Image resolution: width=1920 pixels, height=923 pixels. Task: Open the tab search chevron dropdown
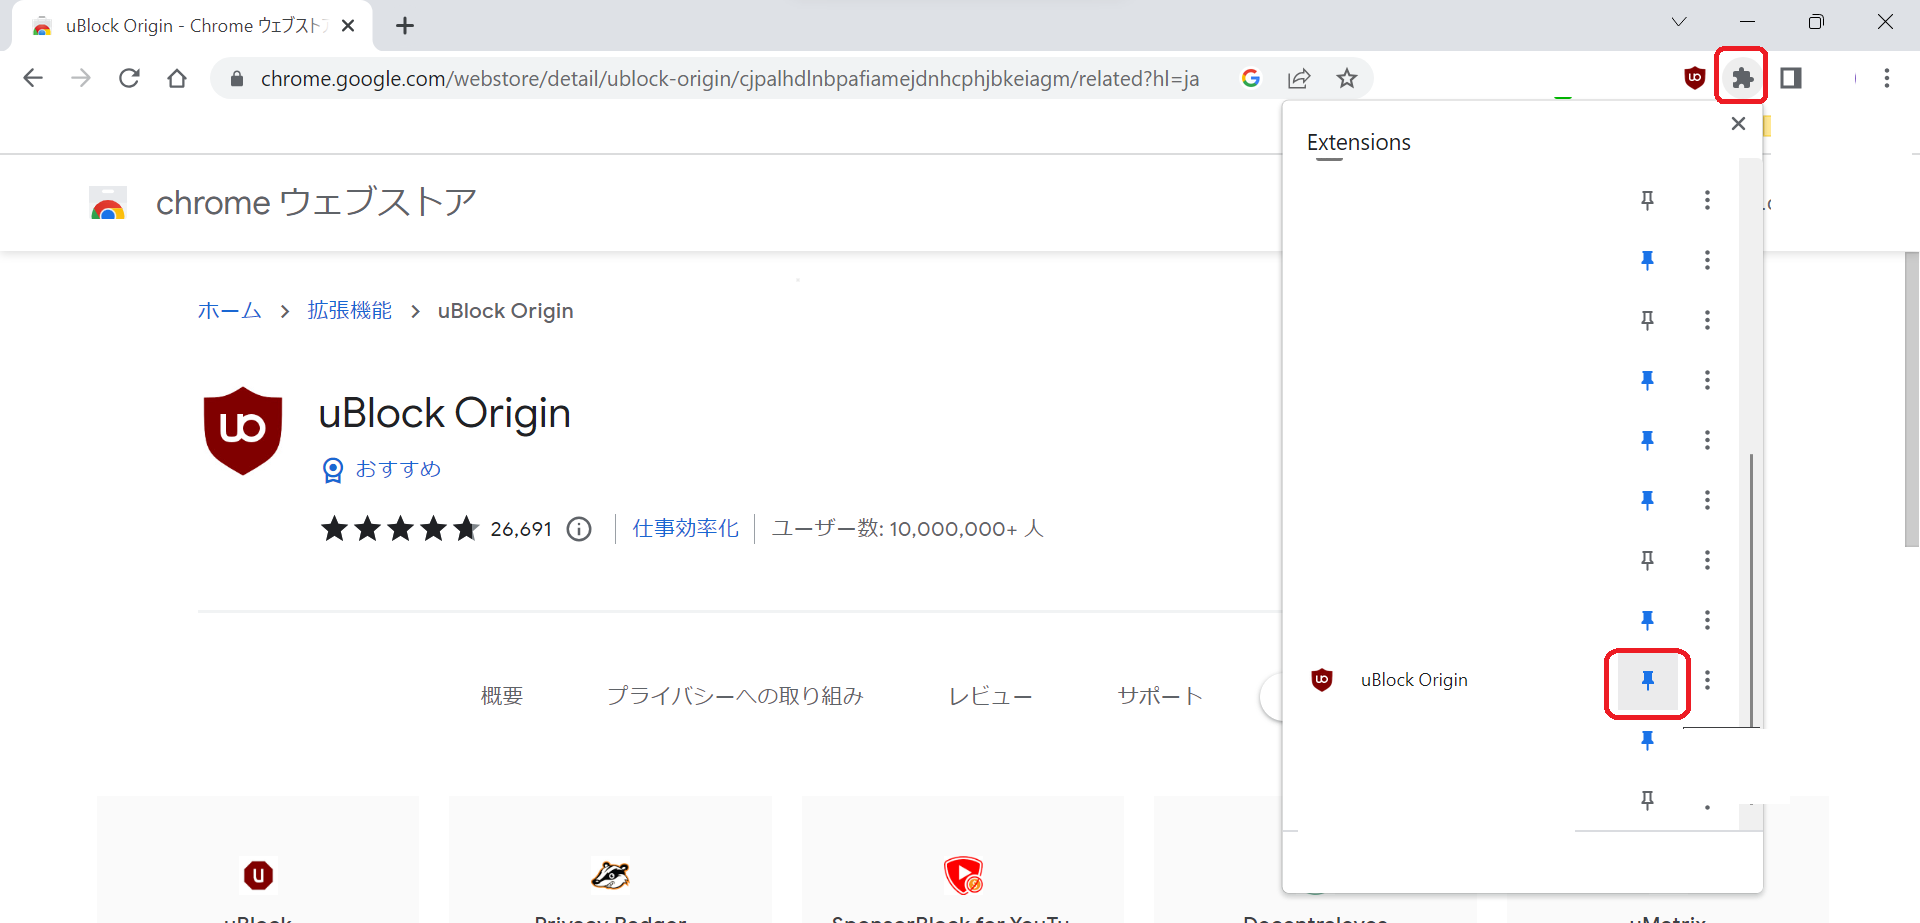tap(1679, 22)
